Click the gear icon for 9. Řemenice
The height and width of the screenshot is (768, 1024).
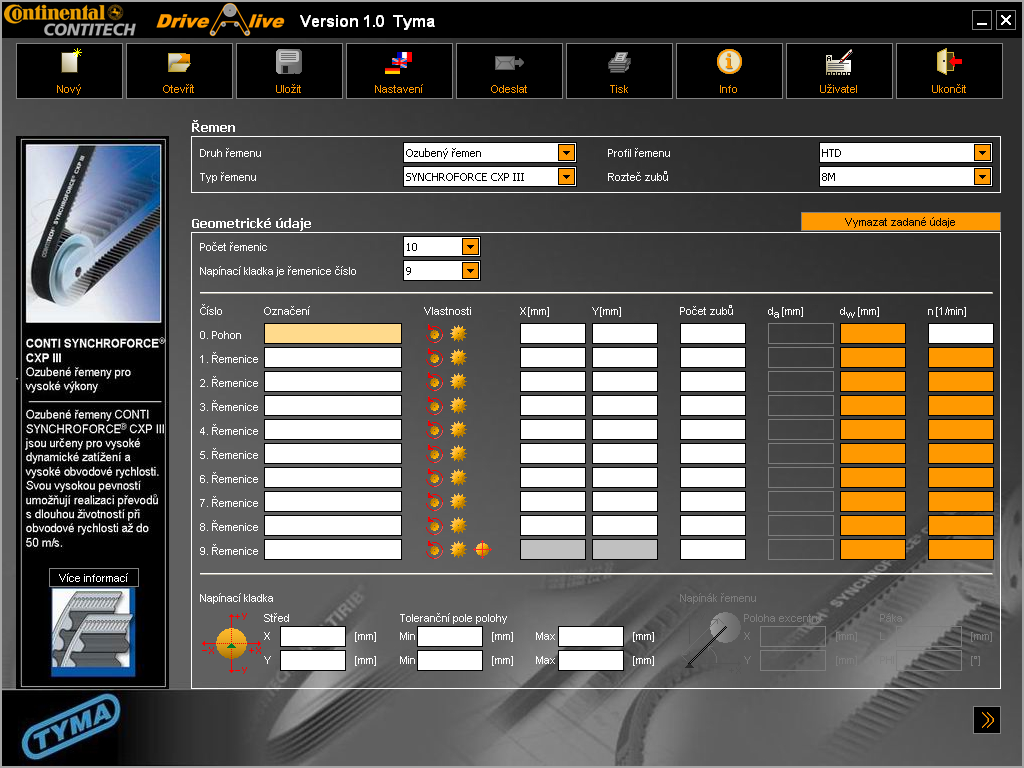click(458, 550)
